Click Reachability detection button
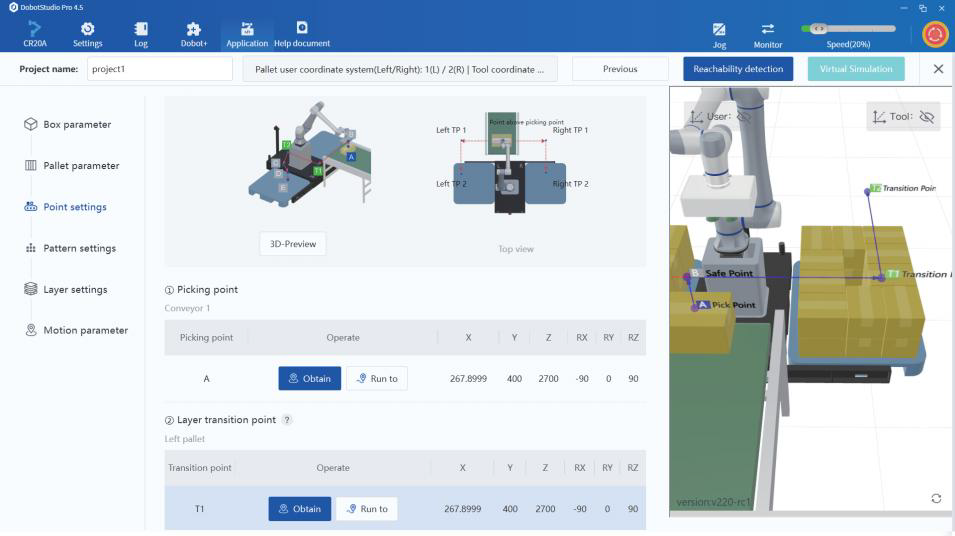Screen dimensions: 955x536 [x=738, y=69]
